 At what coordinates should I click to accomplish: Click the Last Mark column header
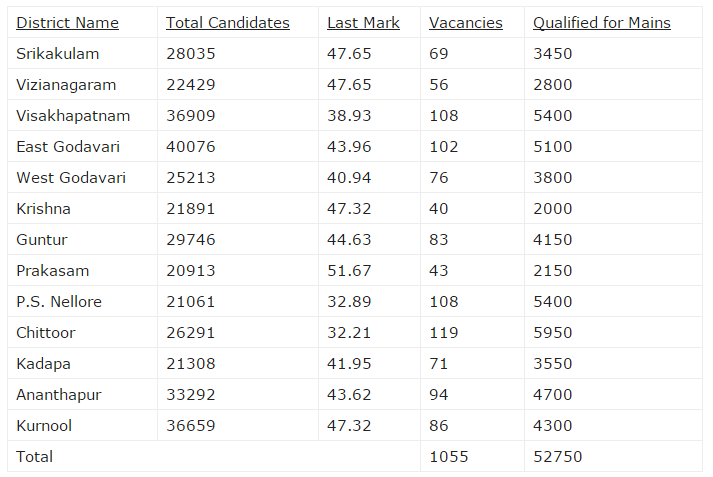click(x=363, y=23)
